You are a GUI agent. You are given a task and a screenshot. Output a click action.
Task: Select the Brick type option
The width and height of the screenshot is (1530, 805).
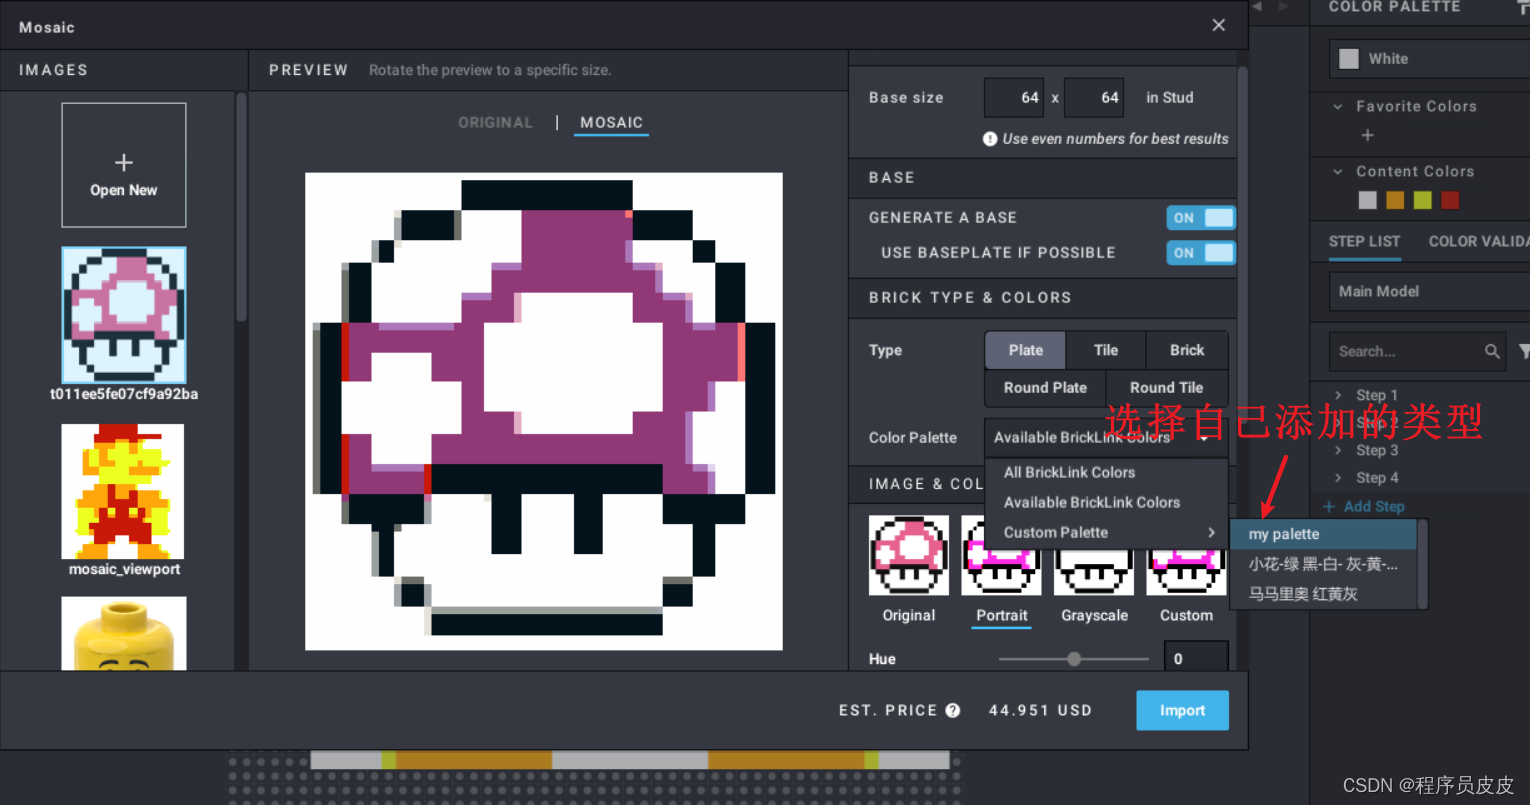pyautogui.click(x=1187, y=350)
